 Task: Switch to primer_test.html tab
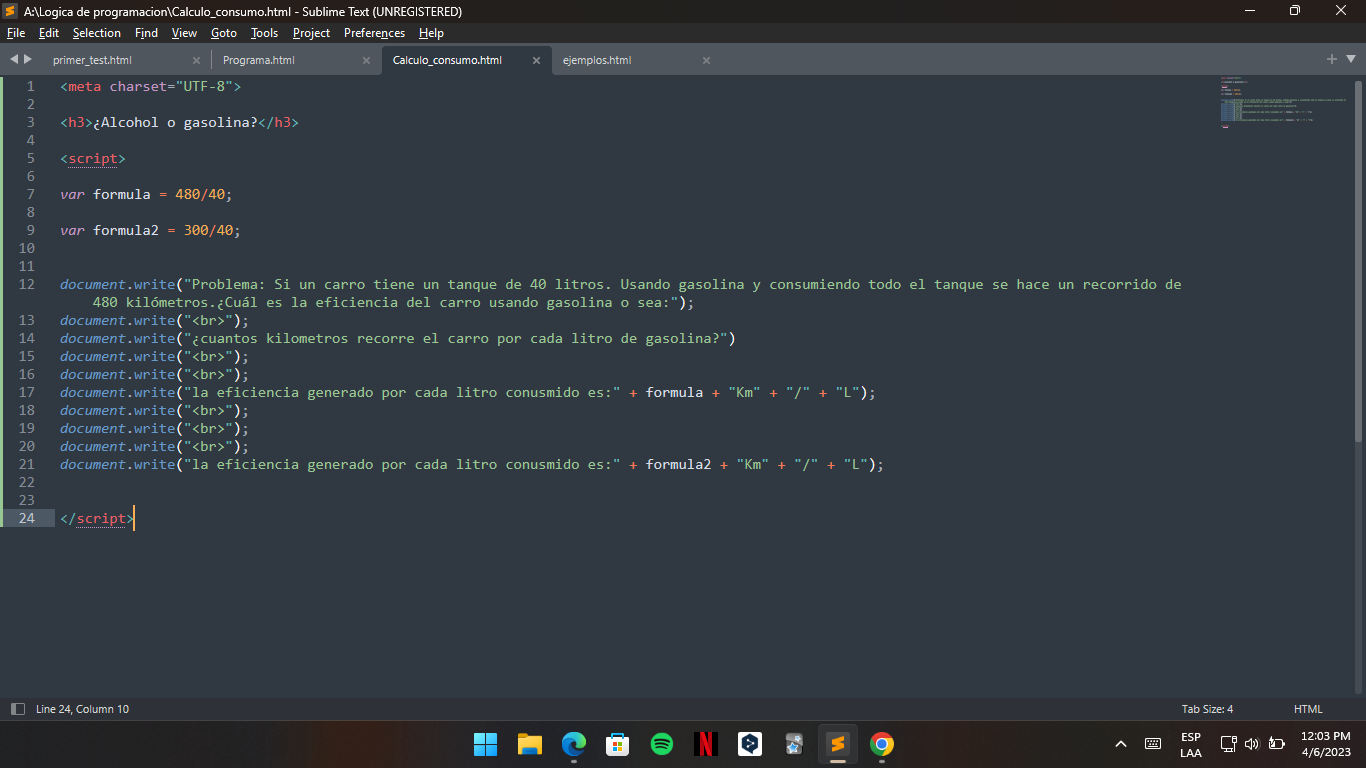92,60
